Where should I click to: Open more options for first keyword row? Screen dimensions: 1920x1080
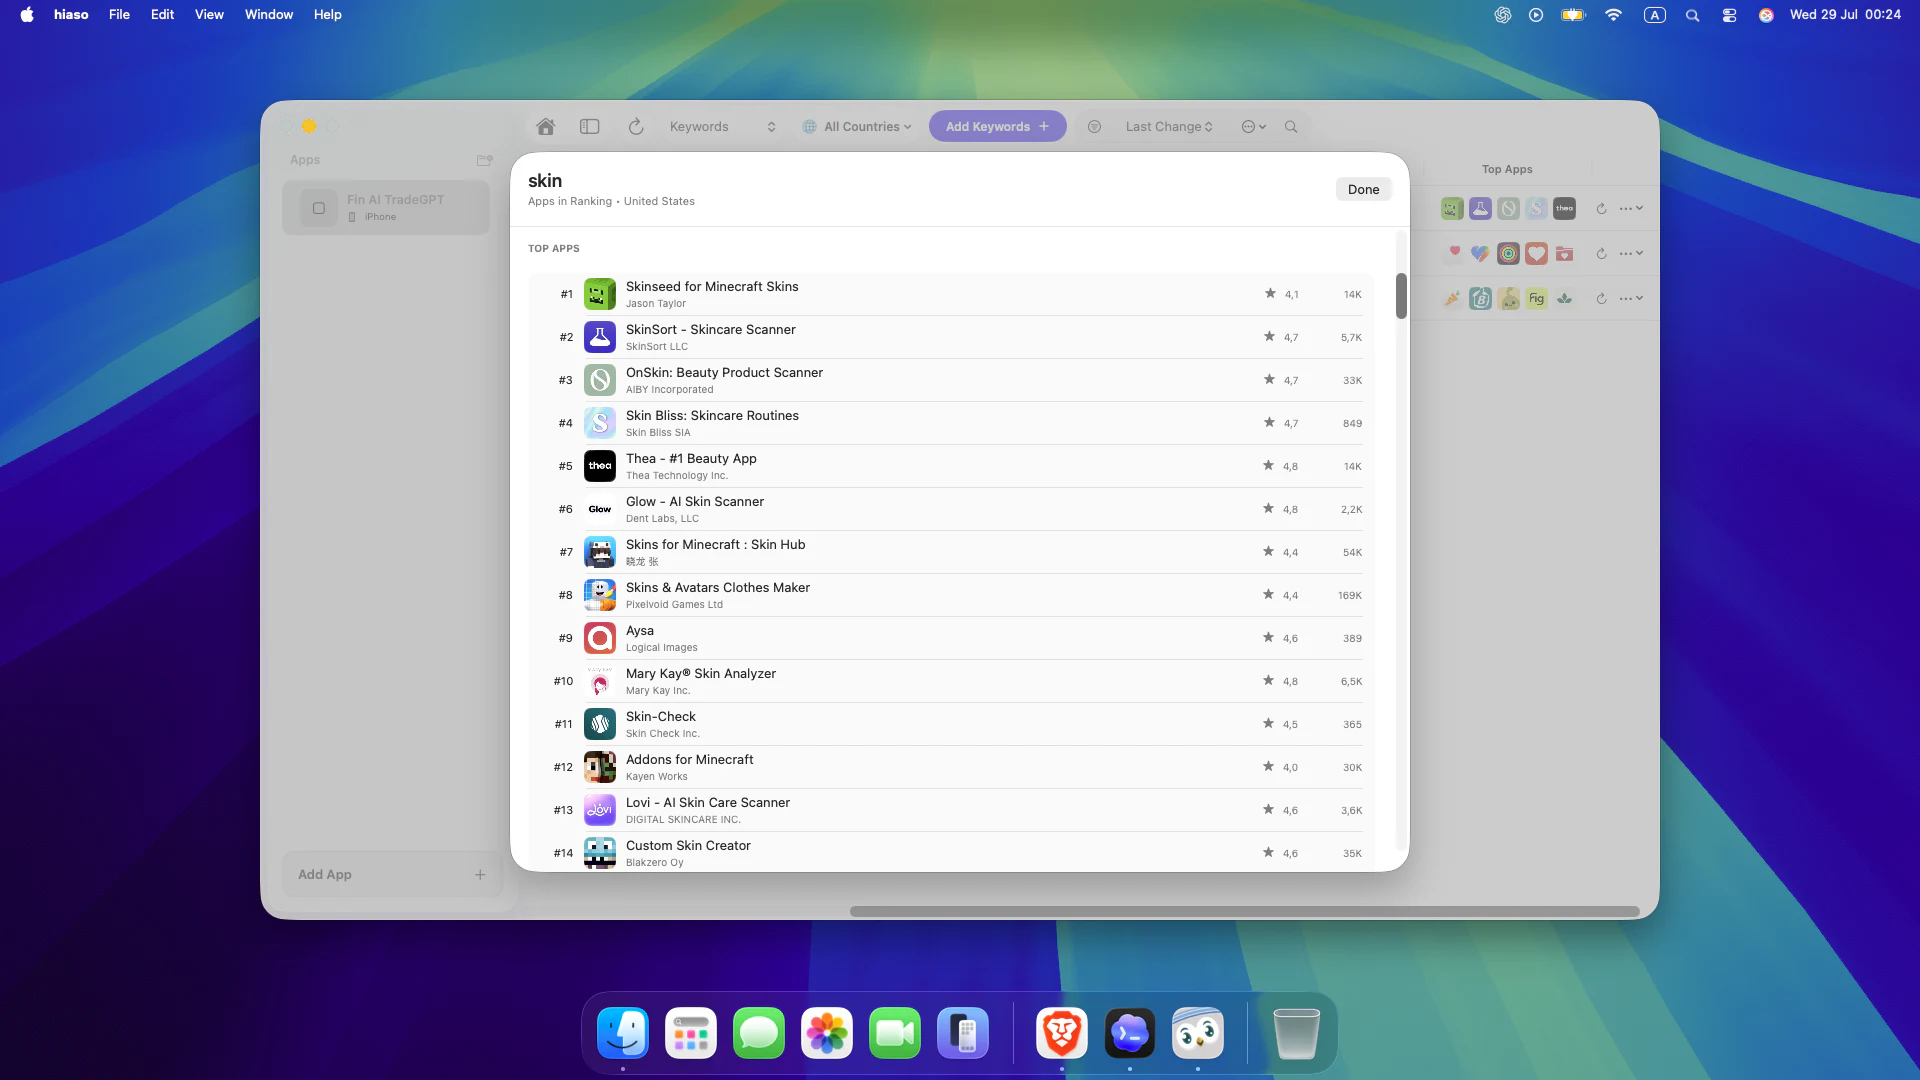click(x=1631, y=209)
